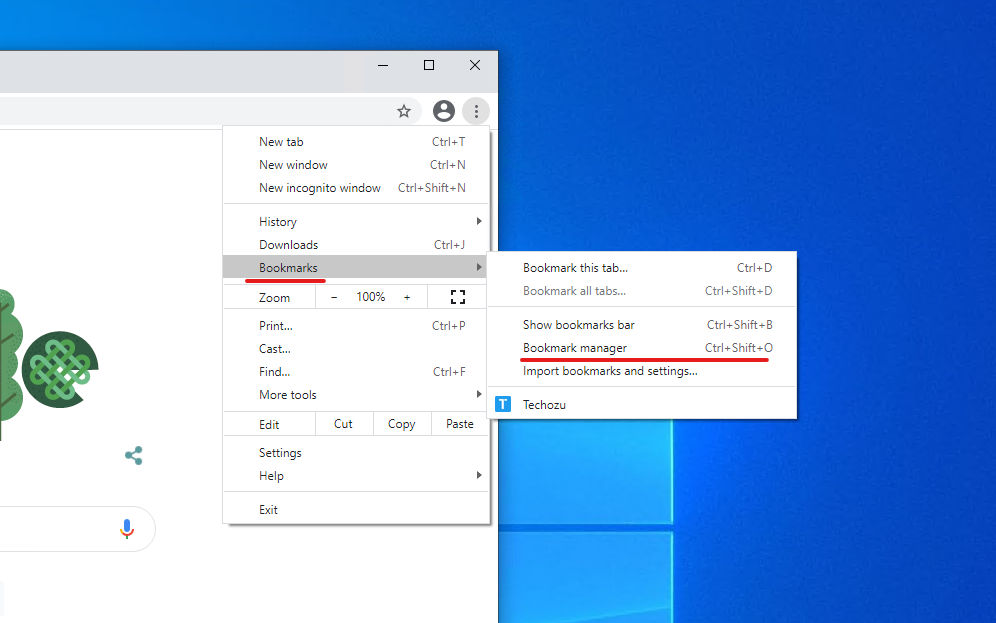
Task: Open the Techozu bookmark
Action: pos(642,405)
